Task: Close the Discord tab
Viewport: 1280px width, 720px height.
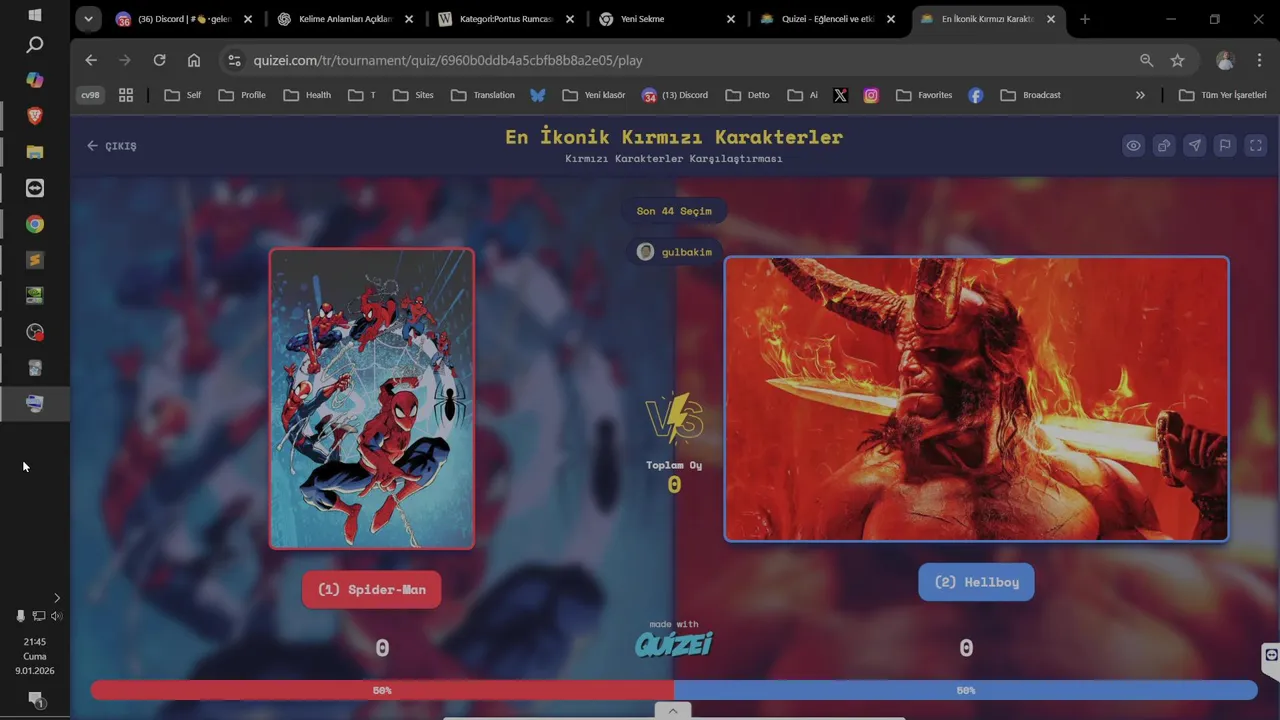Action: tap(248, 19)
